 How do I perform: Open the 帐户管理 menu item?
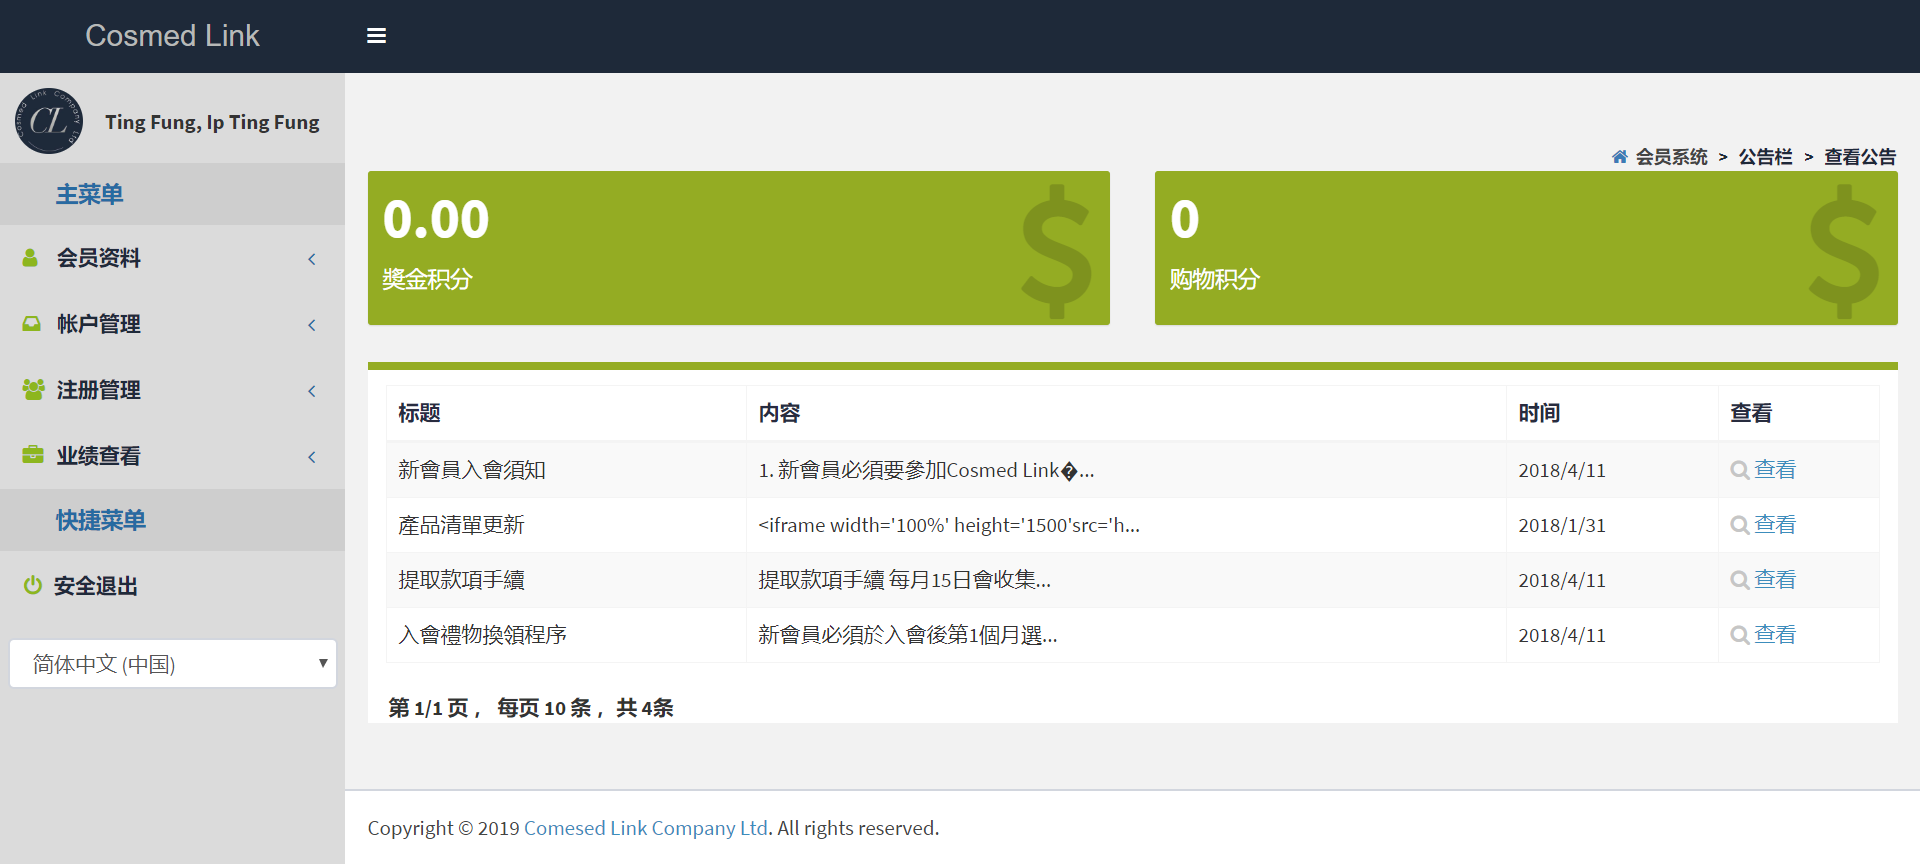coord(172,324)
